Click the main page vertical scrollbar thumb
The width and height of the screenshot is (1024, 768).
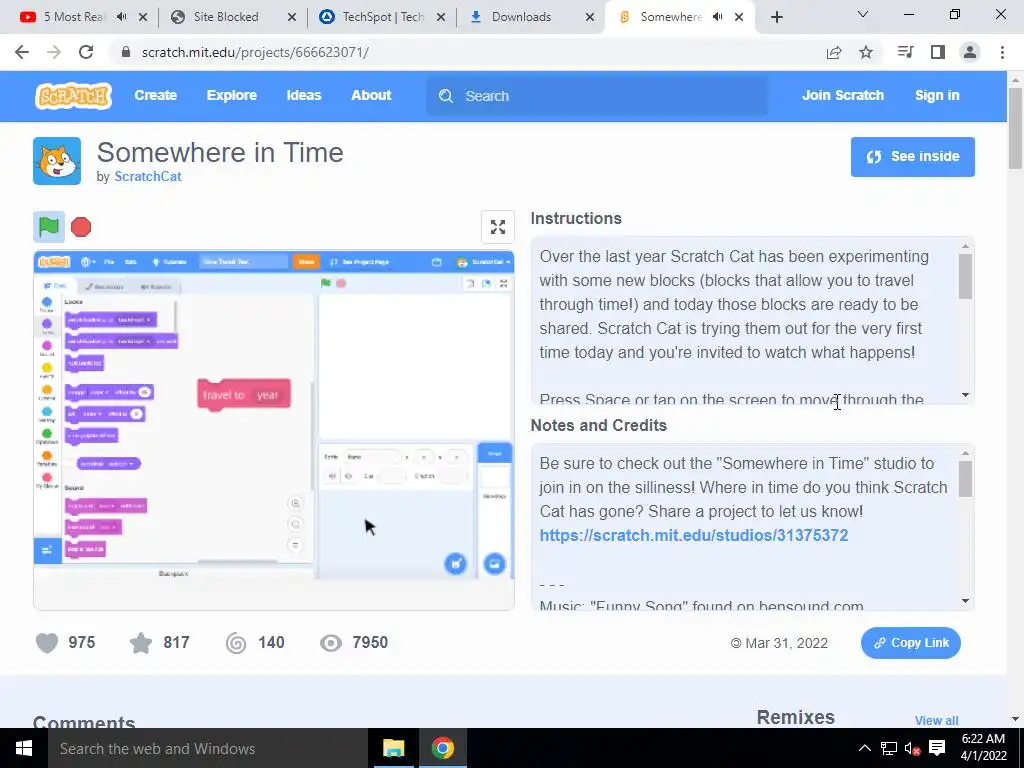[1016, 128]
